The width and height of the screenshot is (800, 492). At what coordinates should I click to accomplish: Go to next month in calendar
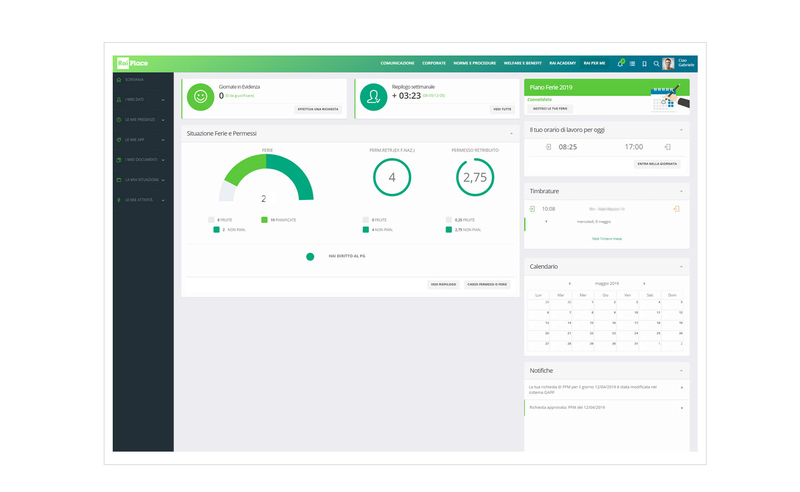click(644, 283)
